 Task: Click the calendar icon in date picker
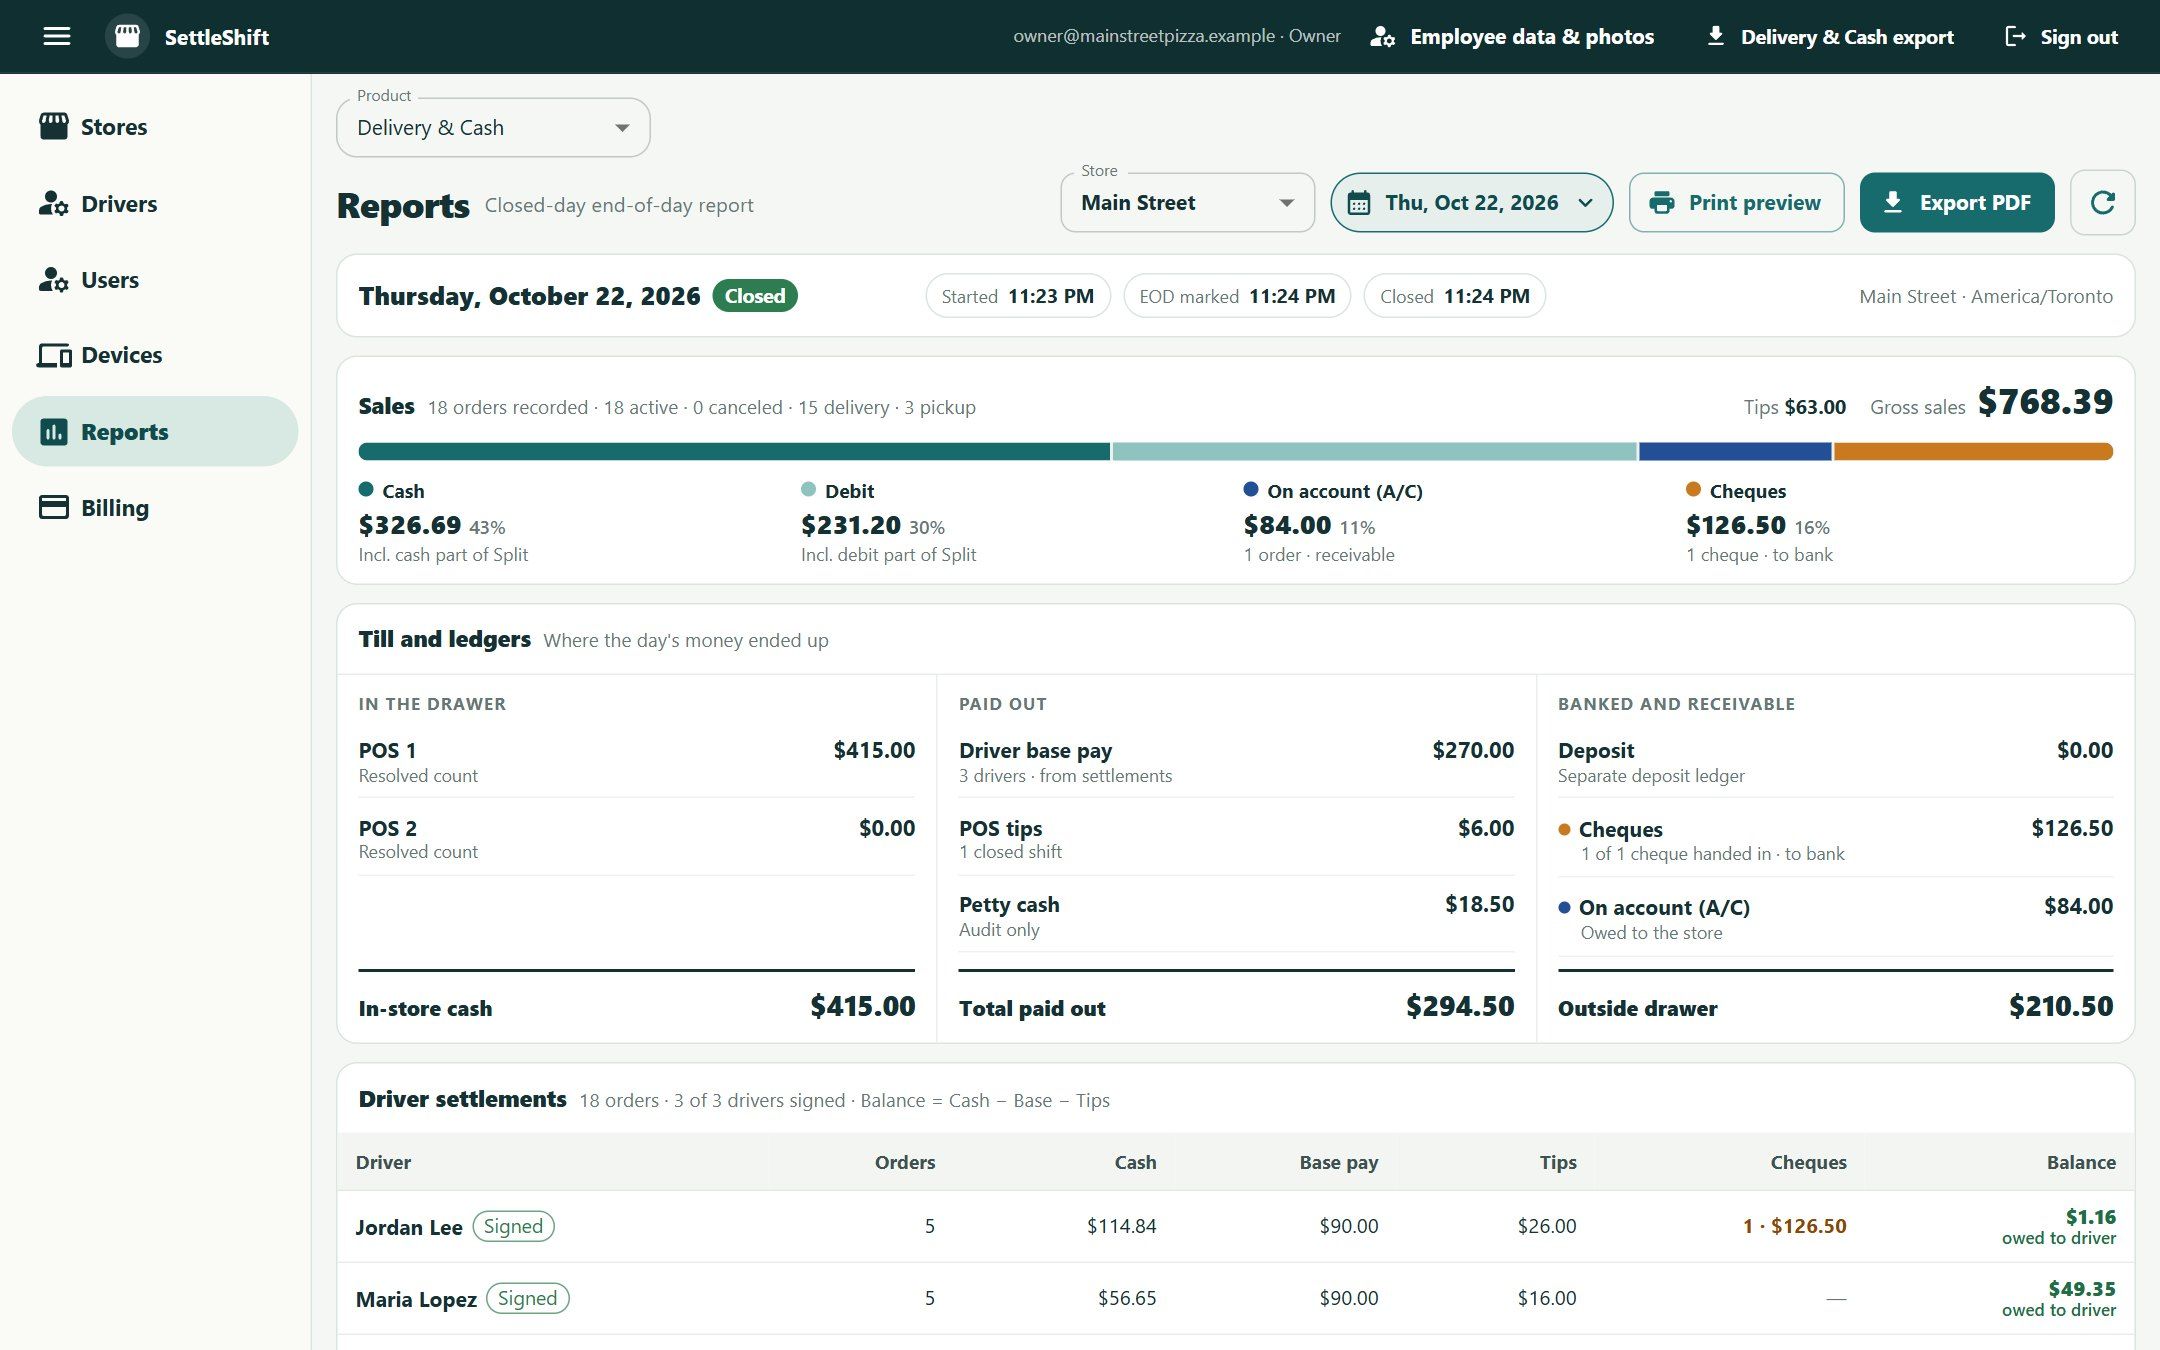(1358, 203)
